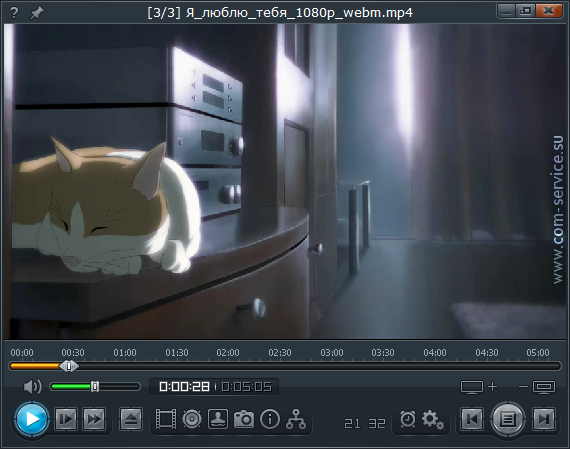Open preferences via the gears icon

point(433,420)
